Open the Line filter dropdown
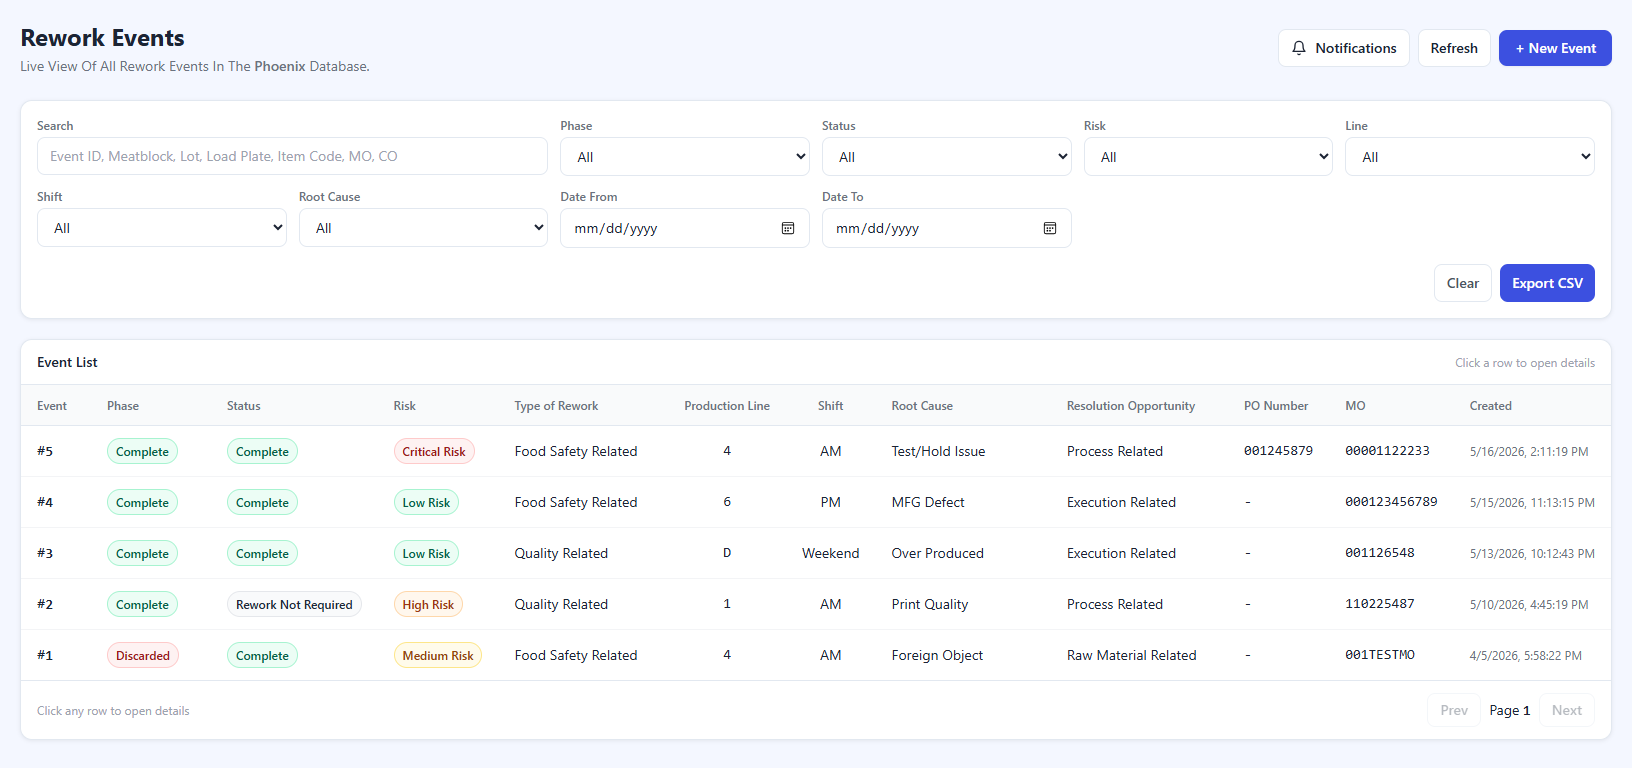The image size is (1632, 768). (x=1470, y=157)
